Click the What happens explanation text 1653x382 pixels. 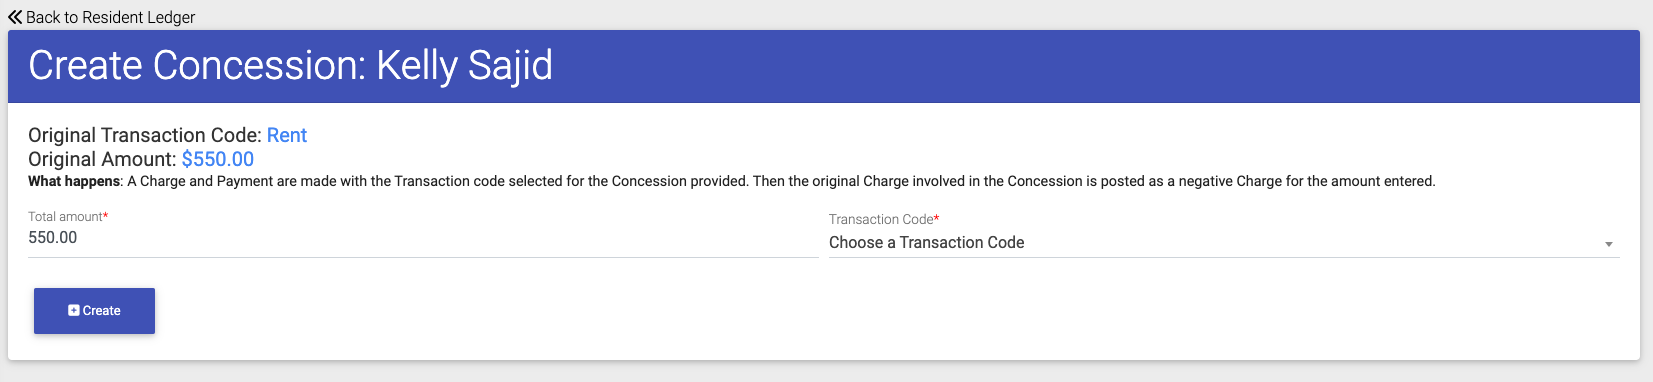point(731,181)
